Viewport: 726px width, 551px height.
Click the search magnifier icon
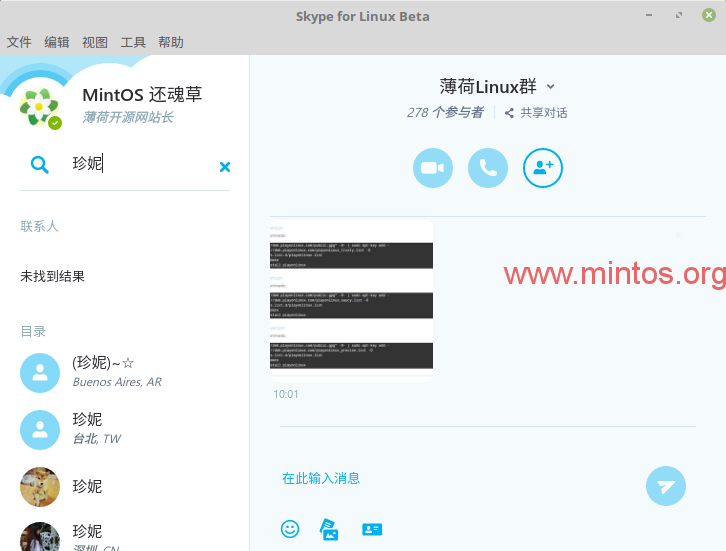(39, 164)
